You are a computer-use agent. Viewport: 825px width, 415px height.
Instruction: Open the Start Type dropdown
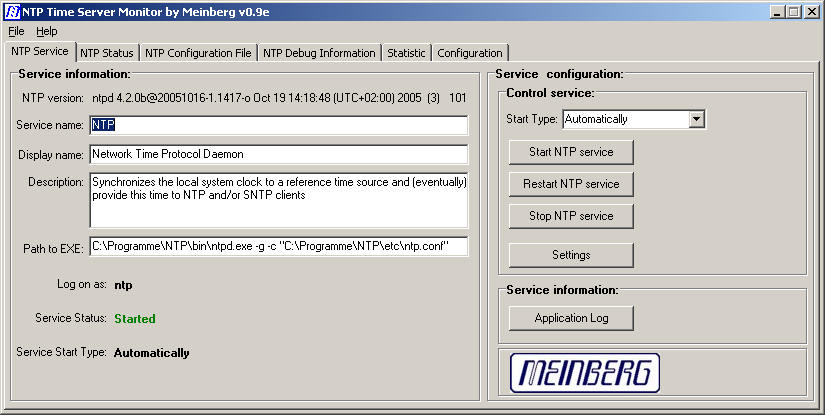point(697,119)
